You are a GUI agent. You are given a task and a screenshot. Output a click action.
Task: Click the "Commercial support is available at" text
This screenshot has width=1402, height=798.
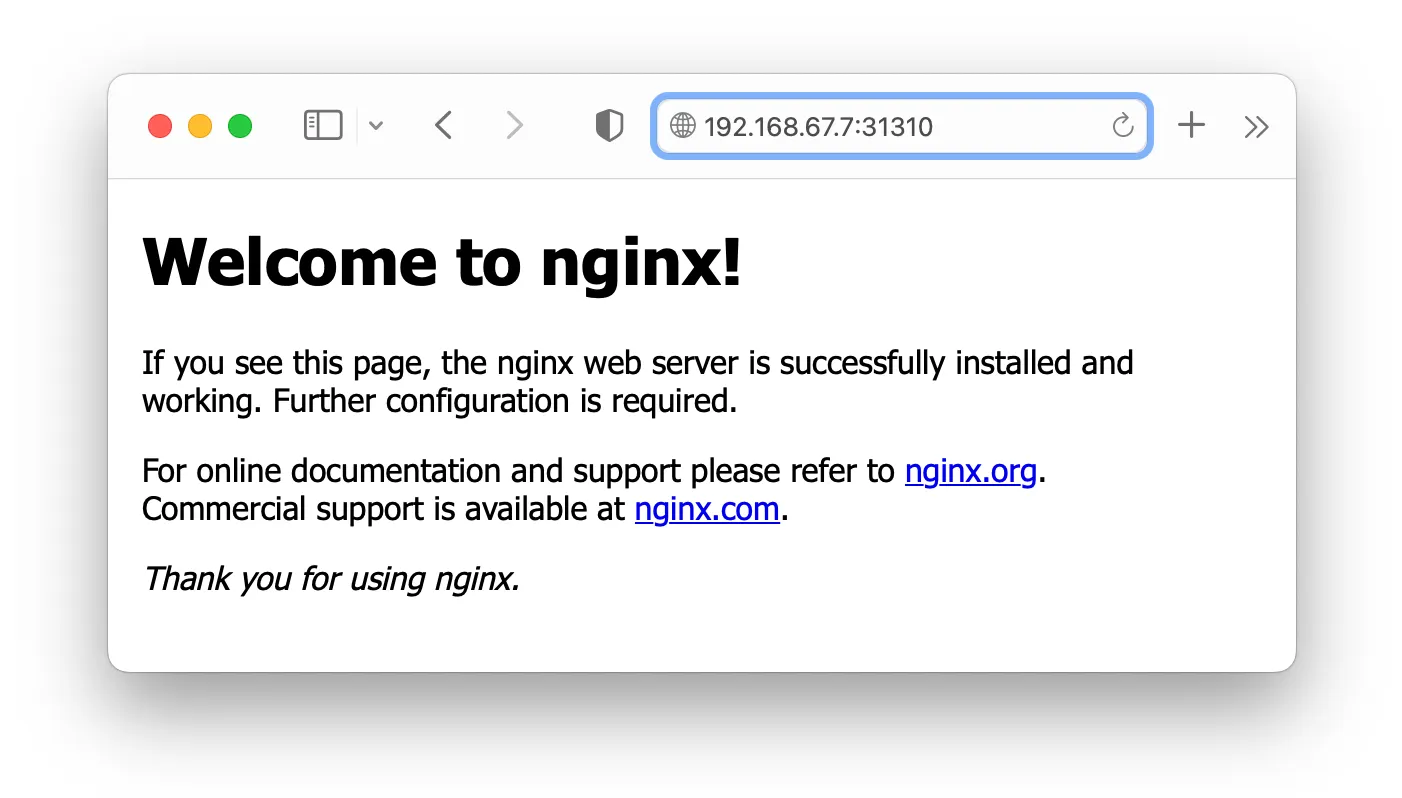tap(384, 509)
